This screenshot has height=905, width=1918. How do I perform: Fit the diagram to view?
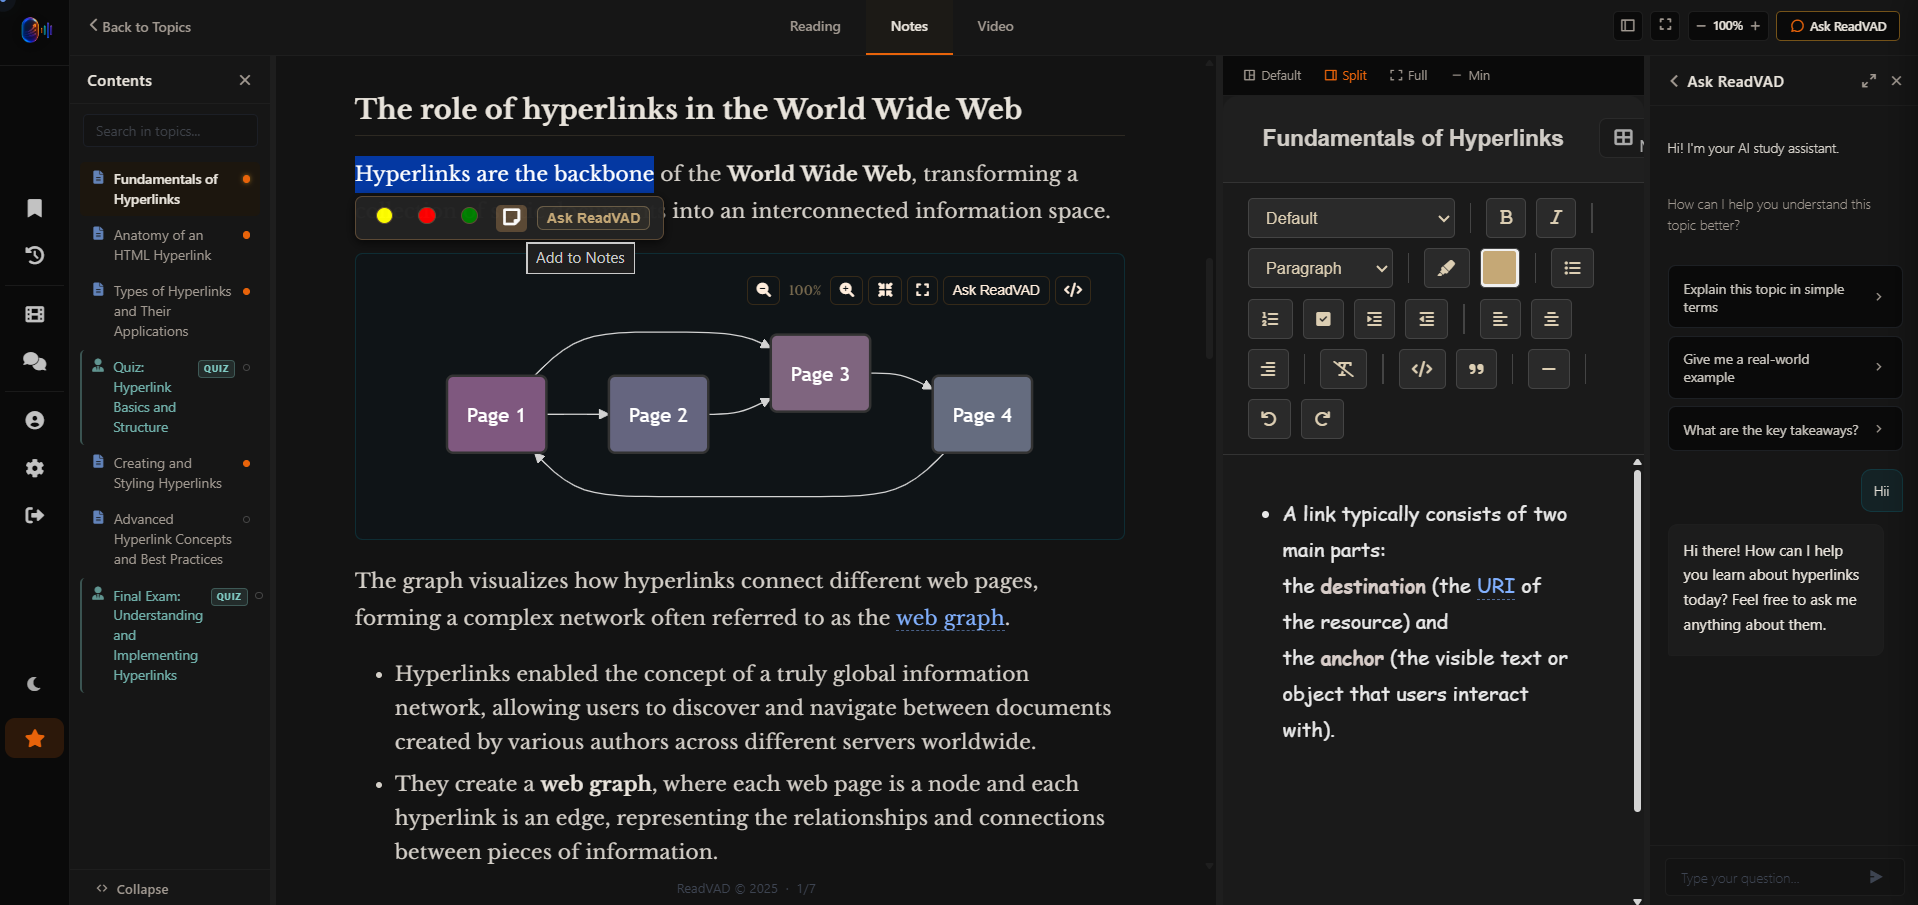(x=885, y=290)
